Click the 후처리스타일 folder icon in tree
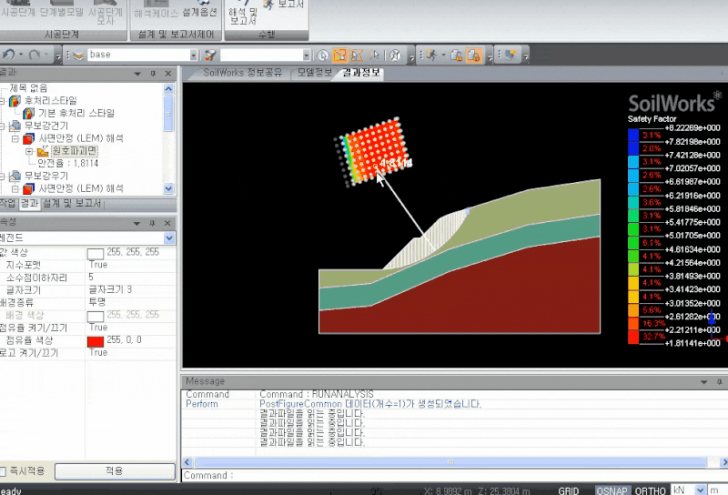This screenshot has width=728, height=495. point(14,101)
